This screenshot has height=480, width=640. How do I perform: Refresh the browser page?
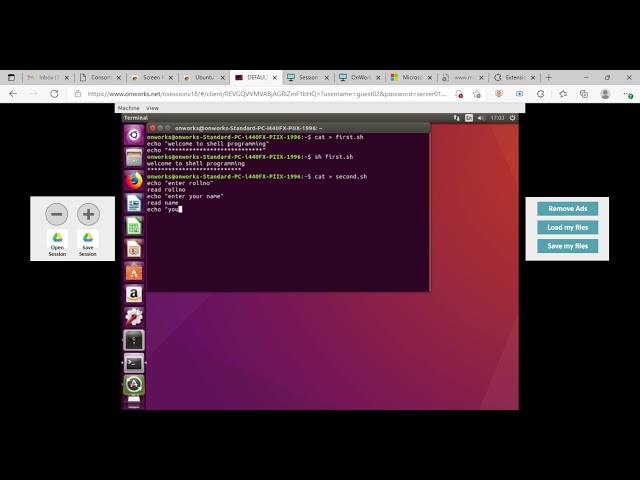[x=54, y=94]
